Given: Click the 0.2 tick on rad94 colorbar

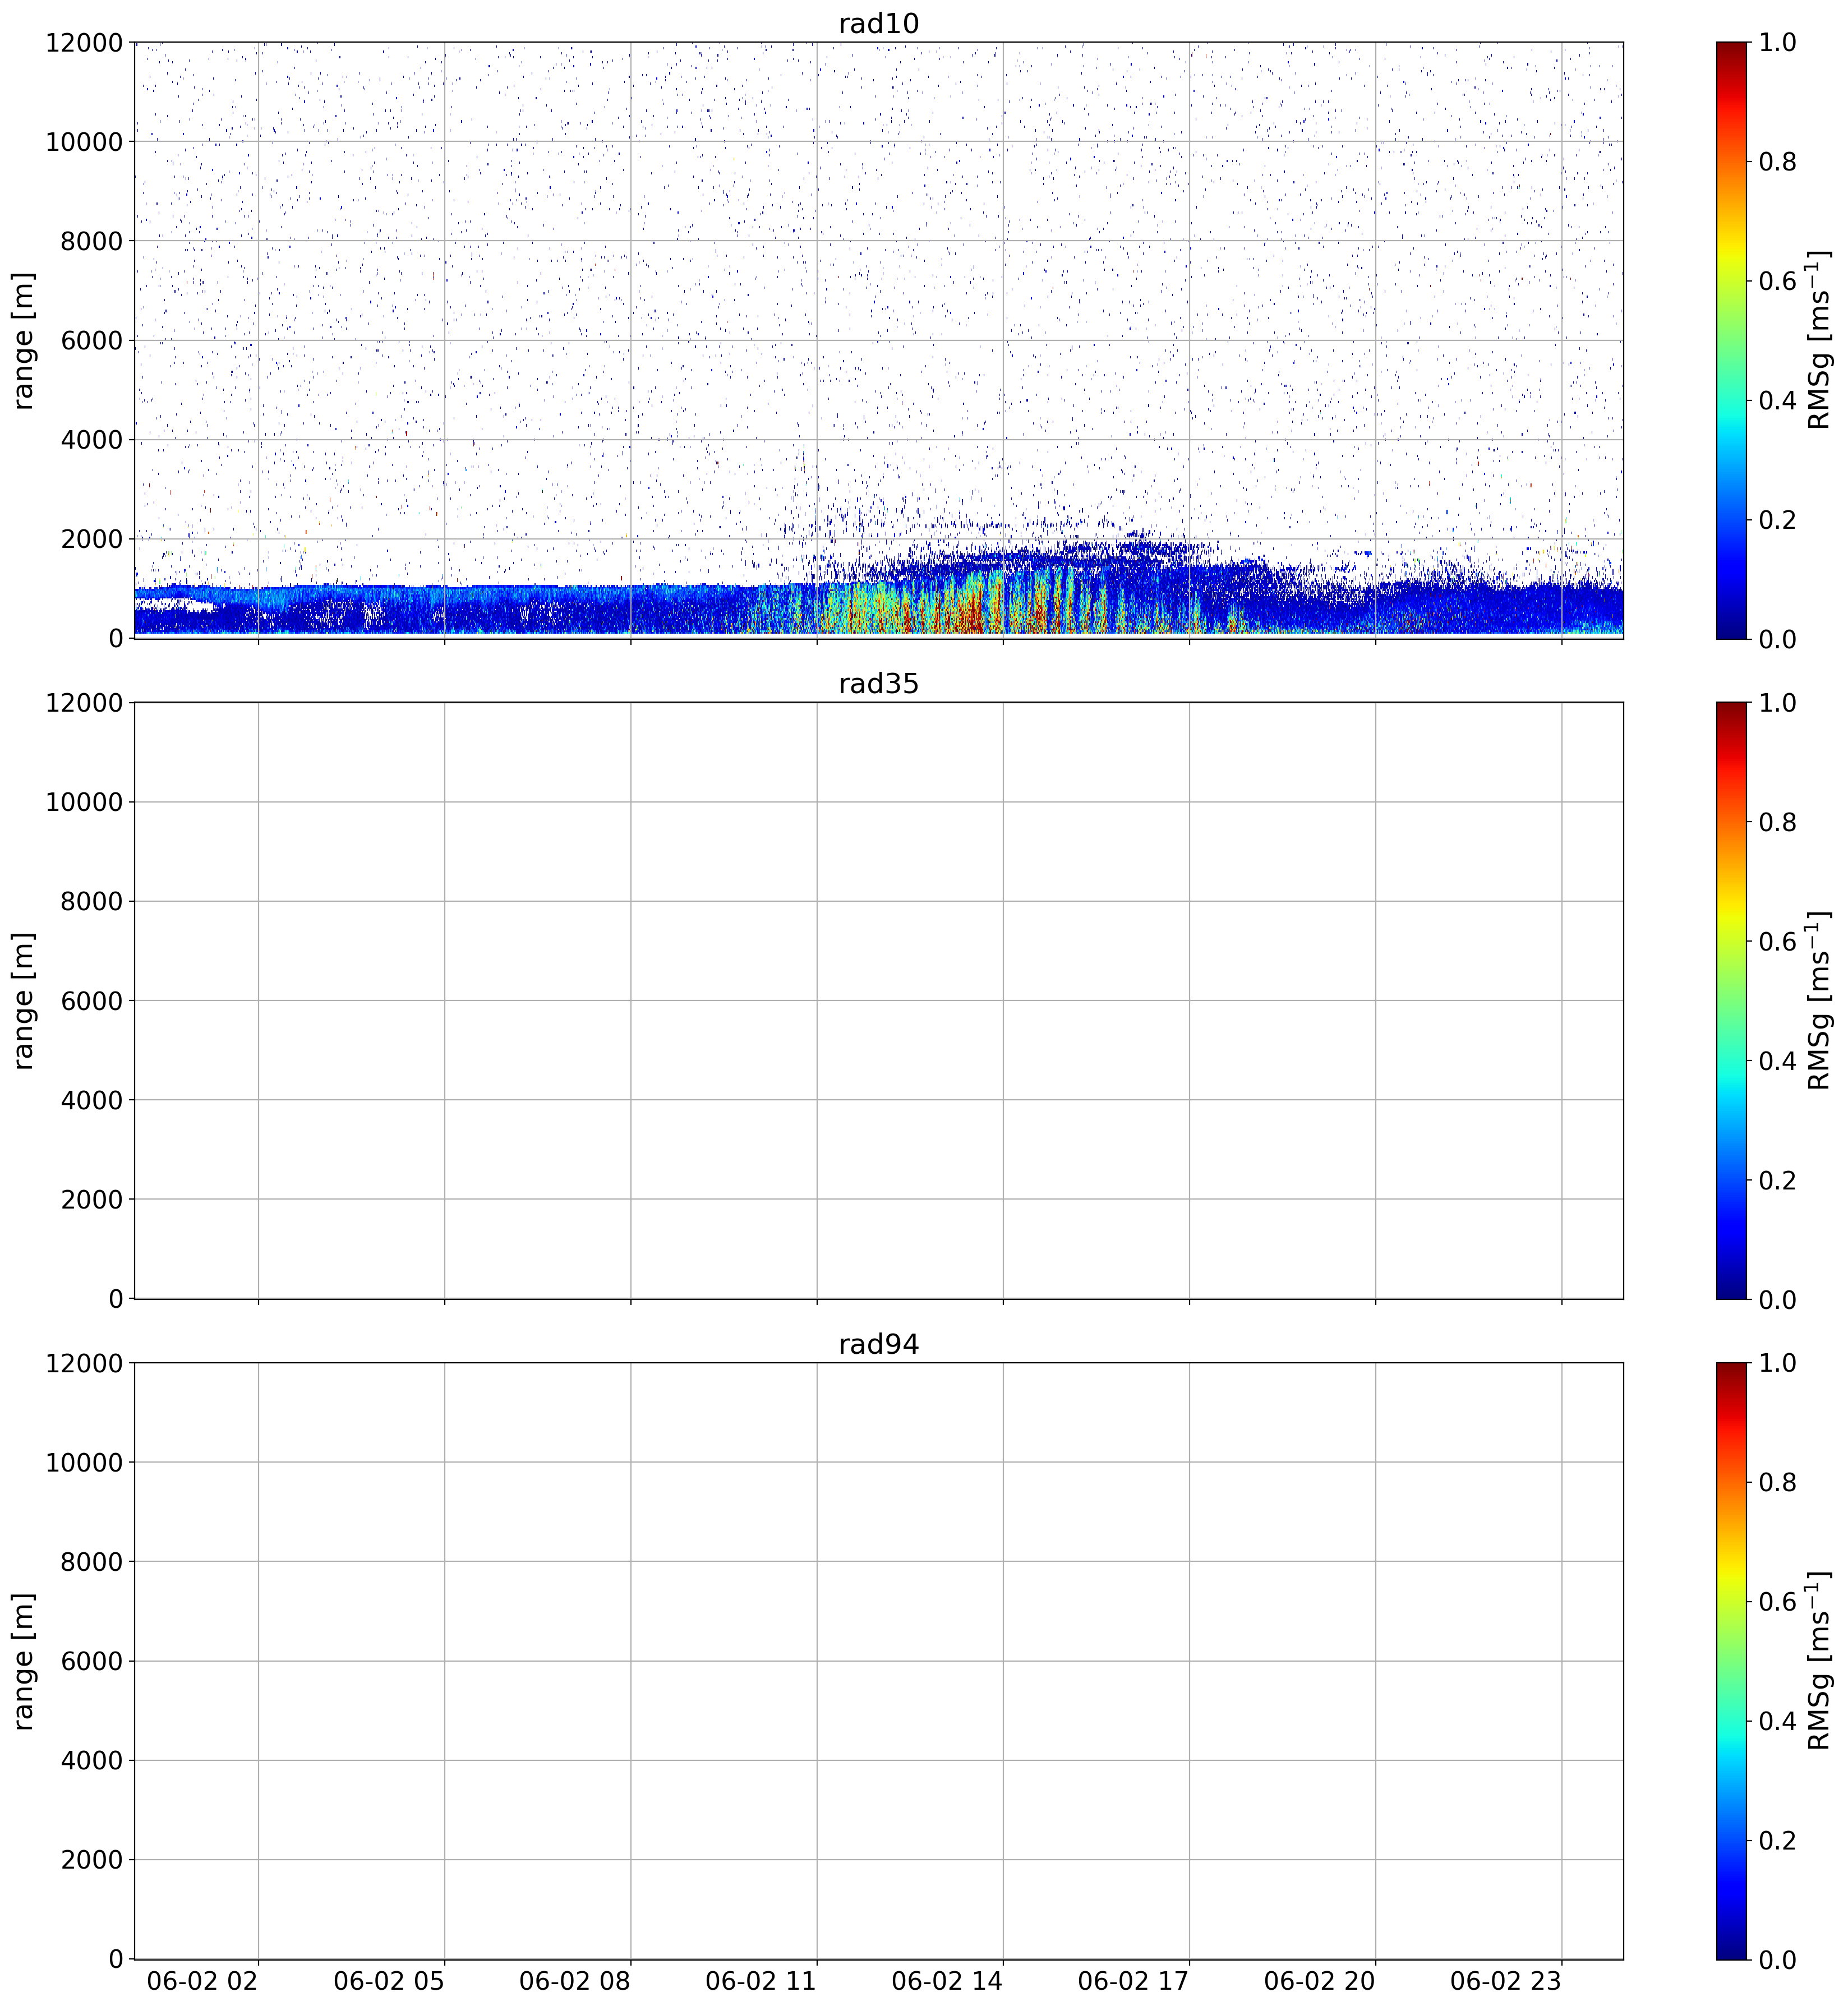Looking at the screenshot, I should click(x=1777, y=1841).
